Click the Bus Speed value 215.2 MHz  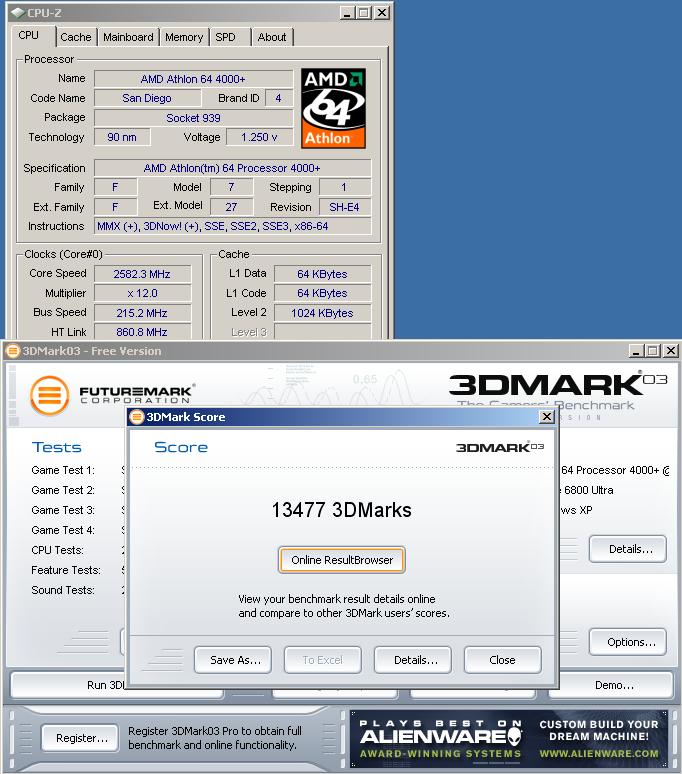tap(142, 313)
